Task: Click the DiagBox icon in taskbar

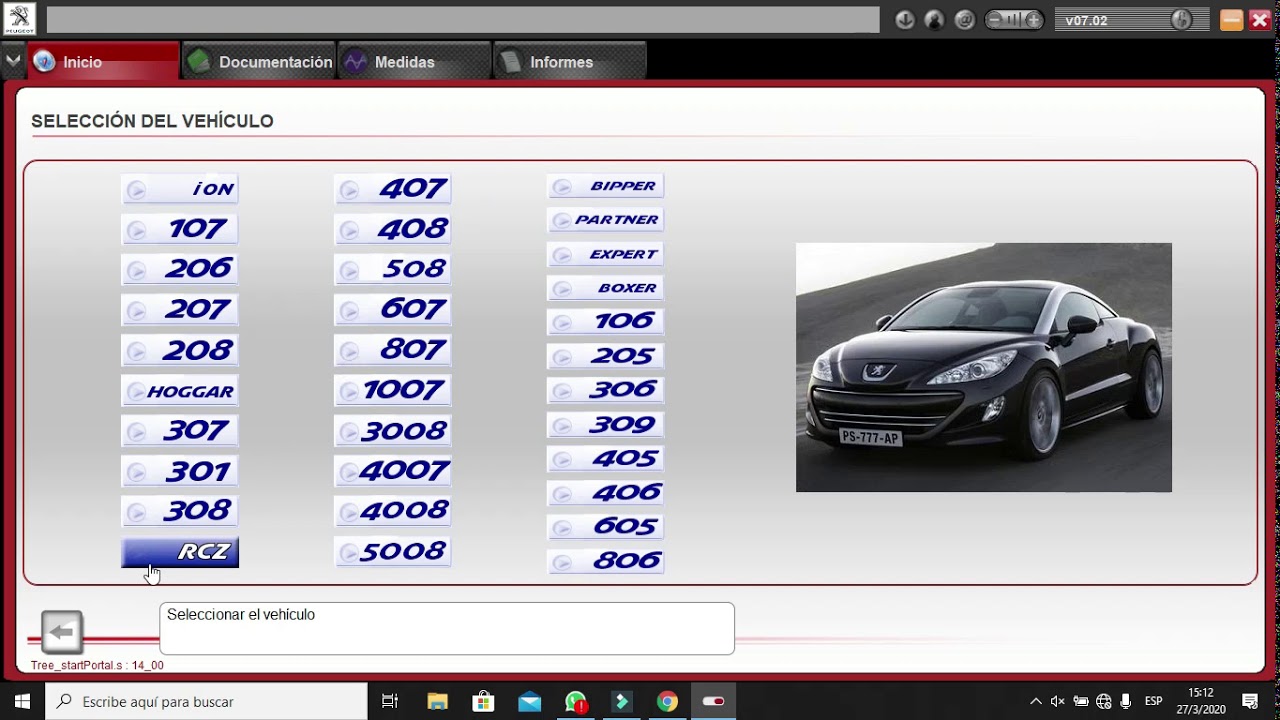Action: coord(713,701)
